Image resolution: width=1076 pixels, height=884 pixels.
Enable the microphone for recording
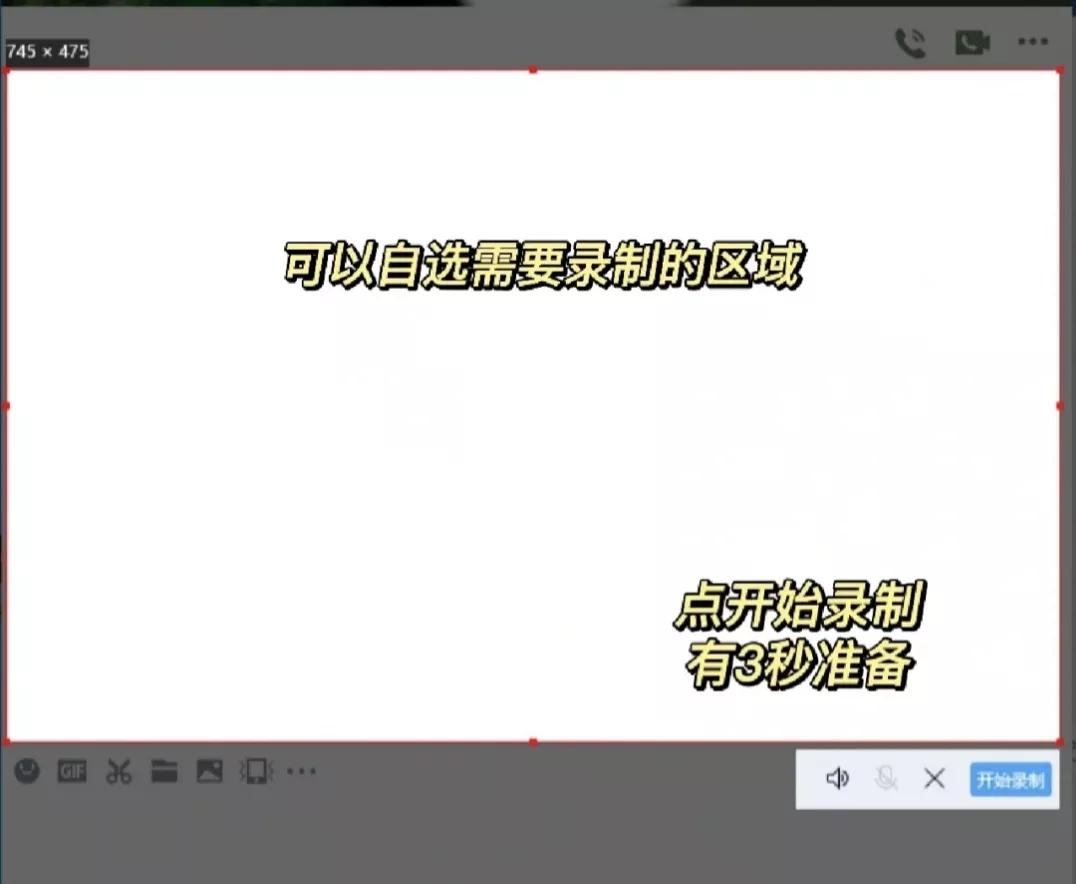click(886, 778)
